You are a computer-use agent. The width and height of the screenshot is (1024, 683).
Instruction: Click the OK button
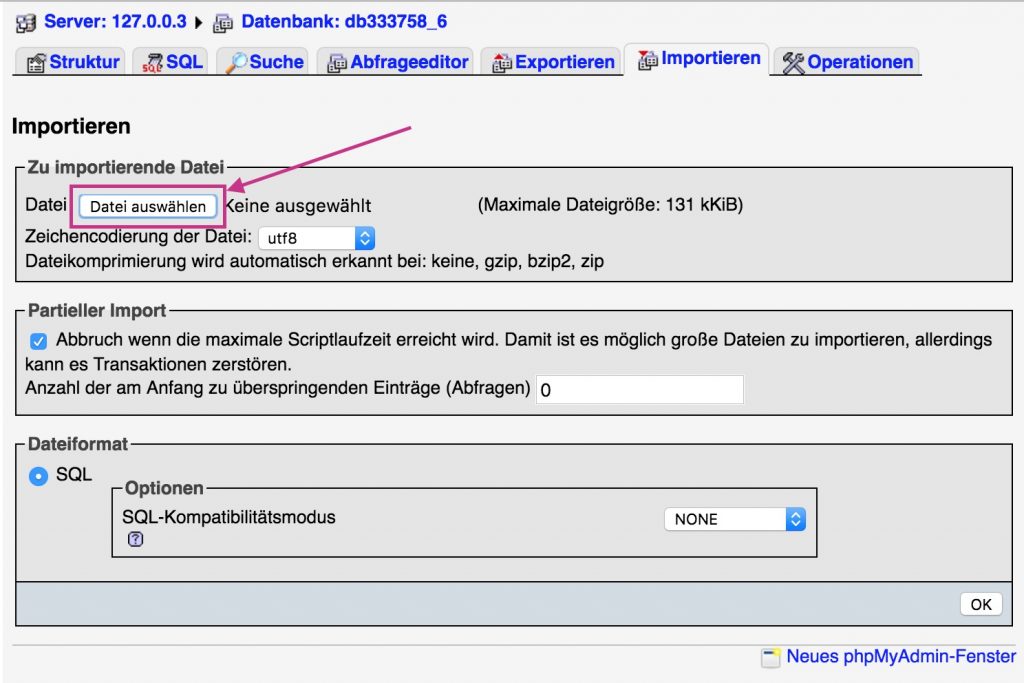980,604
